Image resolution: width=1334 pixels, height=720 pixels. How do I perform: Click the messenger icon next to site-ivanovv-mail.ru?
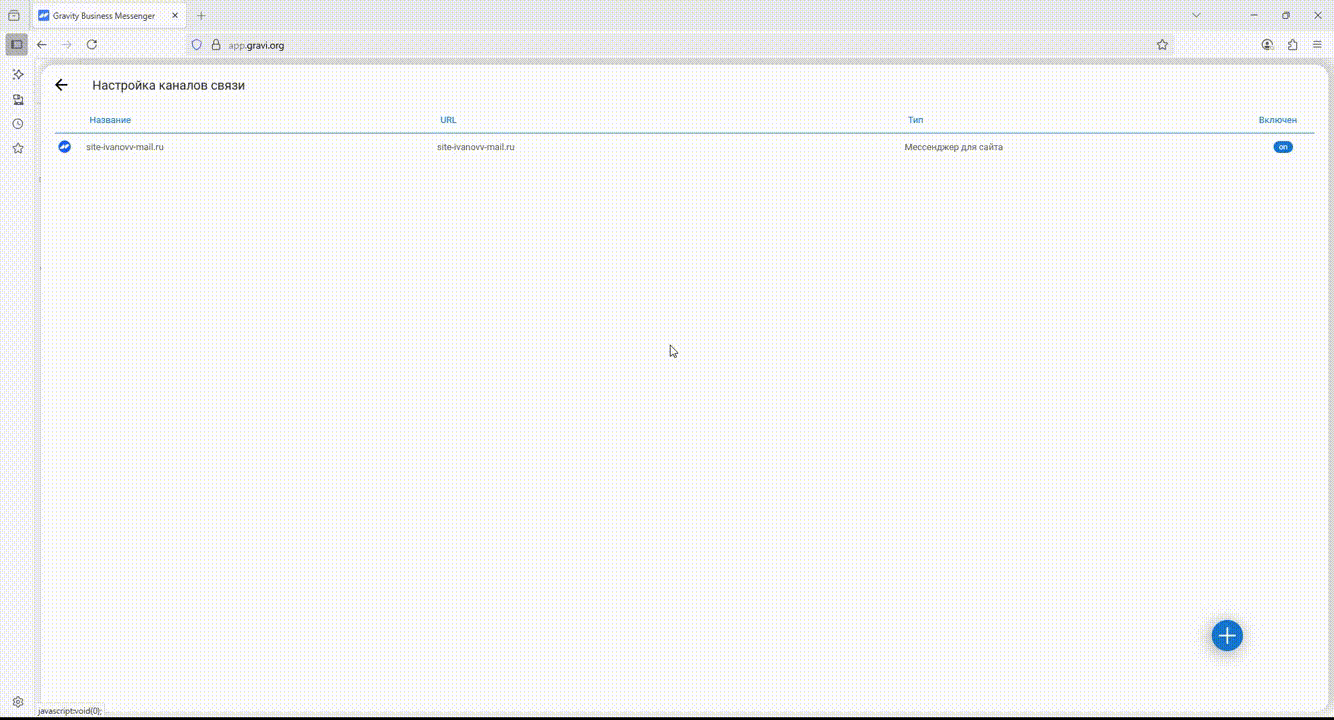[x=65, y=147]
